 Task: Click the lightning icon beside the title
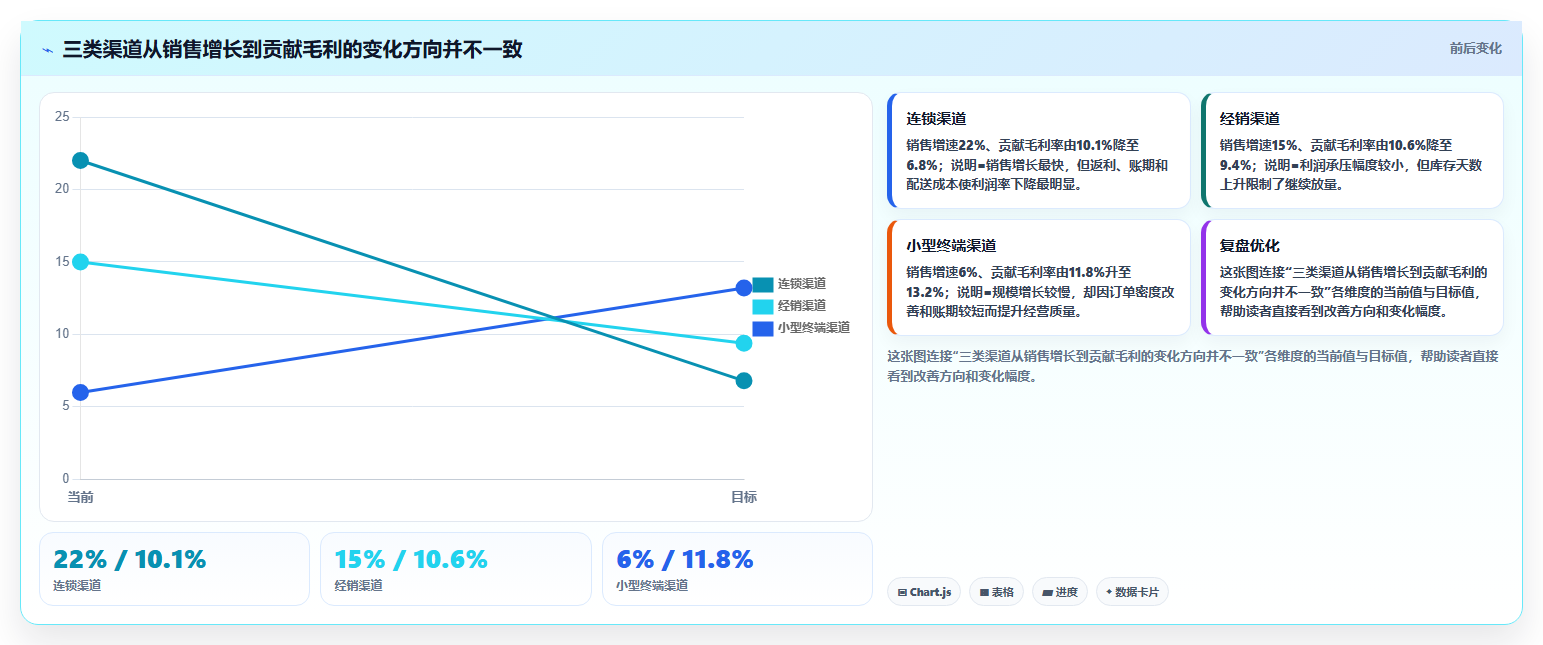point(47,50)
